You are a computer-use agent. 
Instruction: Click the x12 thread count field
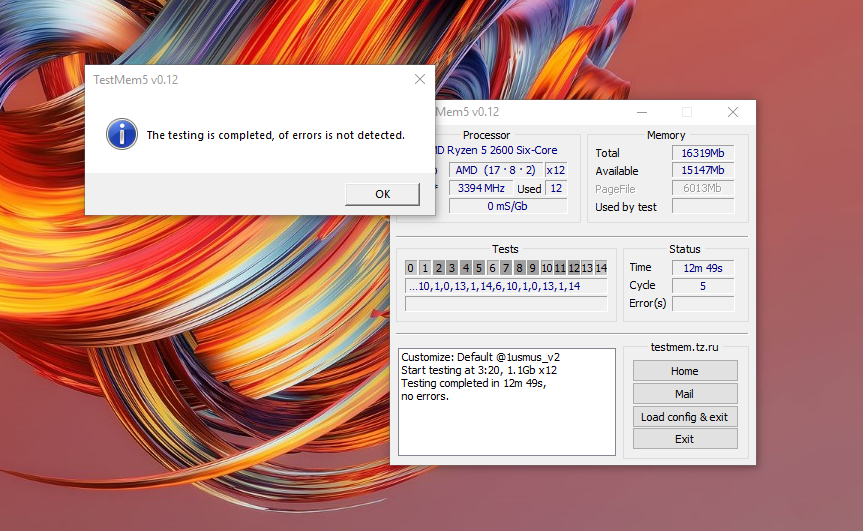click(x=555, y=170)
